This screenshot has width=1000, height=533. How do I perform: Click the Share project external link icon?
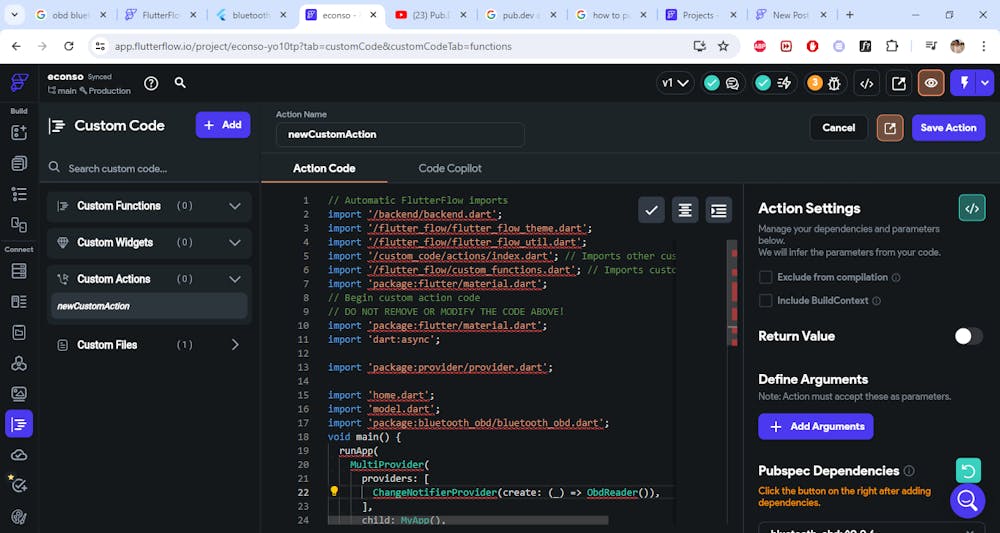pos(899,83)
